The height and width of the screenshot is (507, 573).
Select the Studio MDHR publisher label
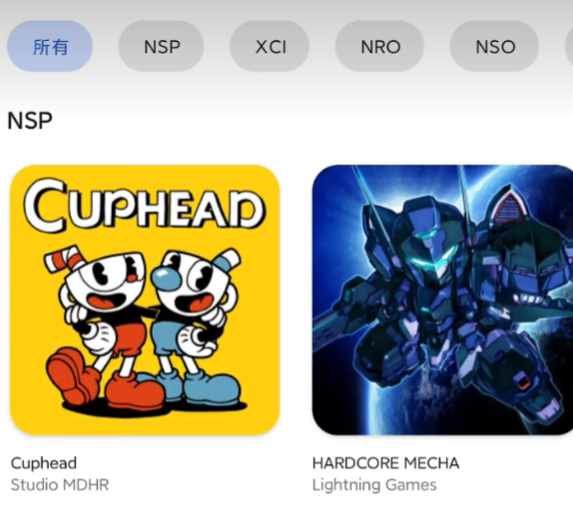point(60,485)
